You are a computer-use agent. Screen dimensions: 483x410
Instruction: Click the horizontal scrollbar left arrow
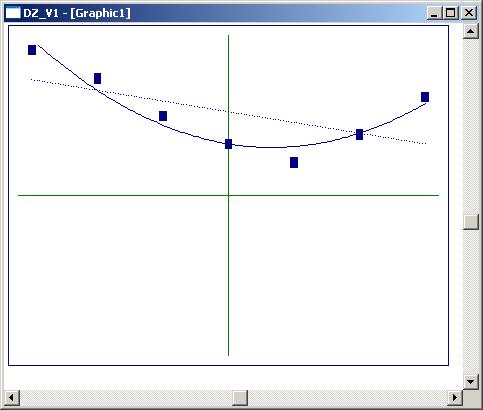(x=12, y=397)
